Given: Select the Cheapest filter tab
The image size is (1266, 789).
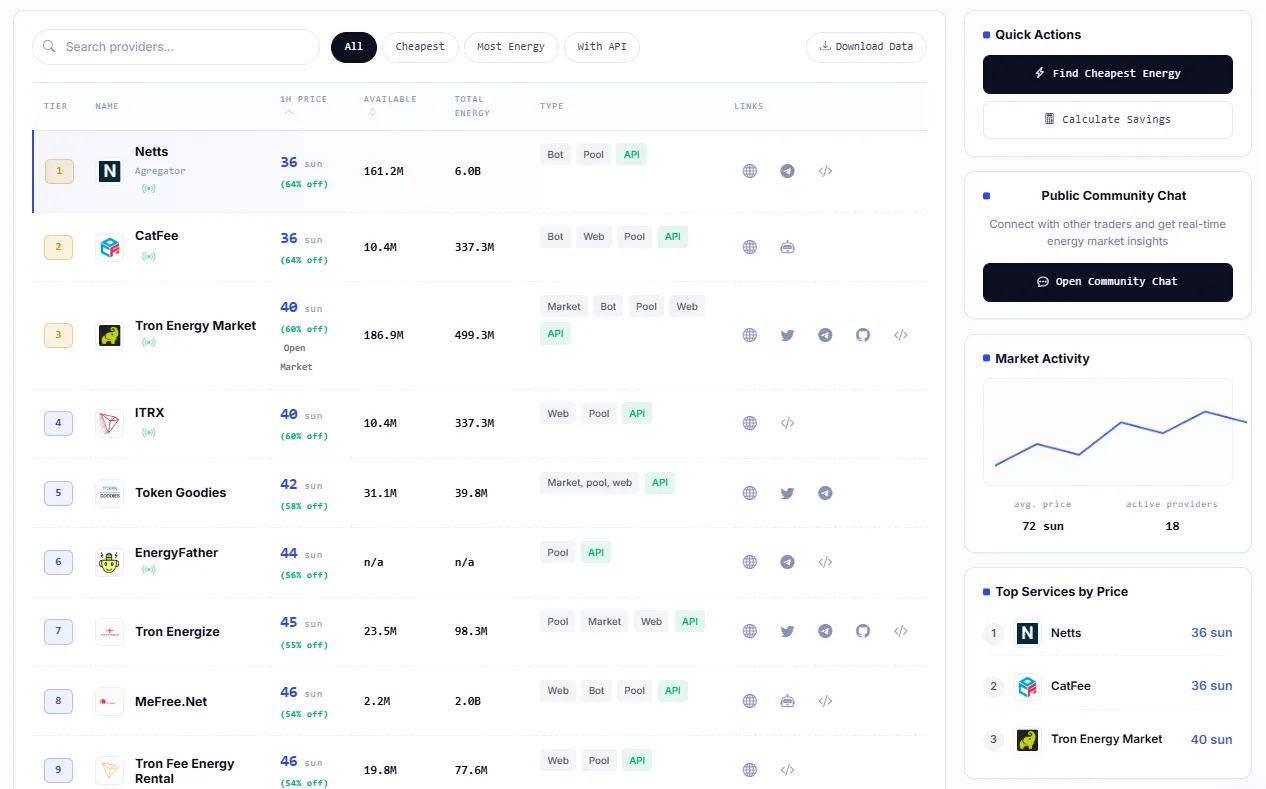Looking at the screenshot, I should [x=420, y=47].
